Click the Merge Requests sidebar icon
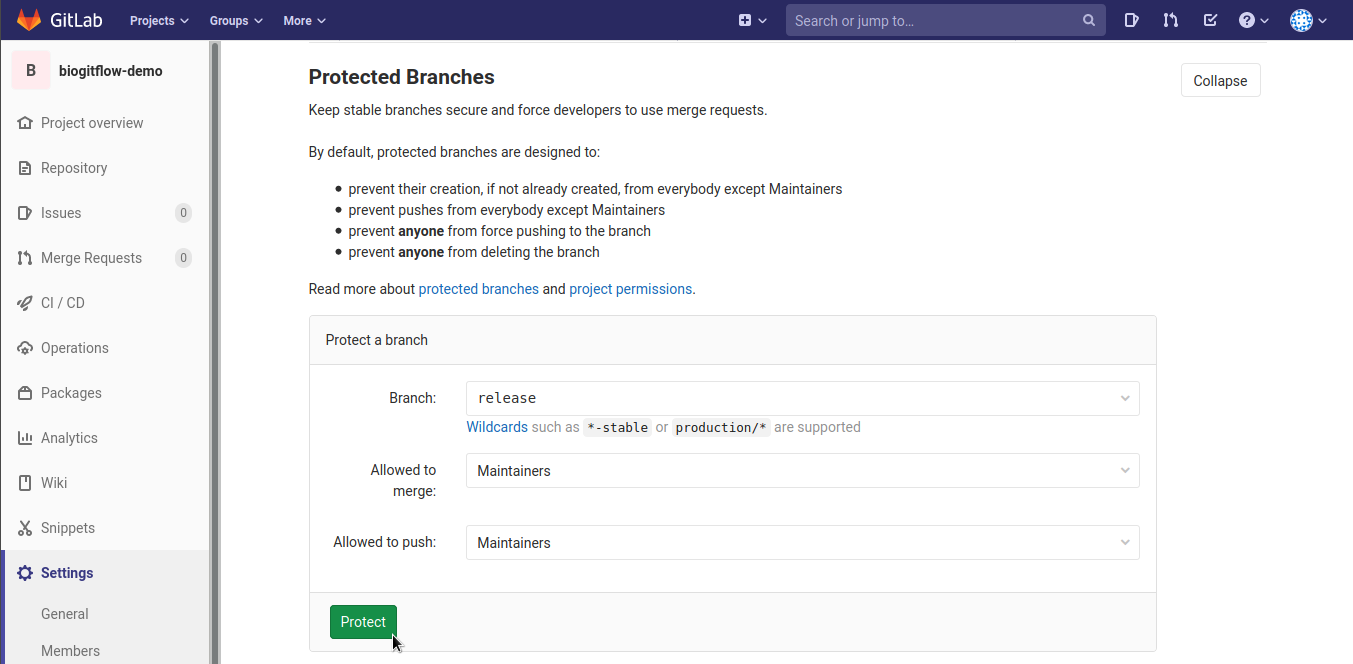Screen dimensions: 1353x664 (x=25, y=258)
